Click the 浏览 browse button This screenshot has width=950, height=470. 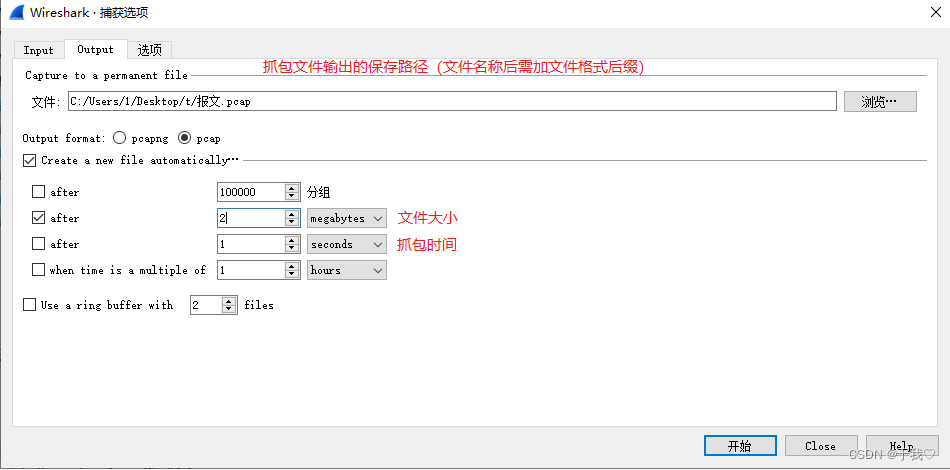[880, 102]
